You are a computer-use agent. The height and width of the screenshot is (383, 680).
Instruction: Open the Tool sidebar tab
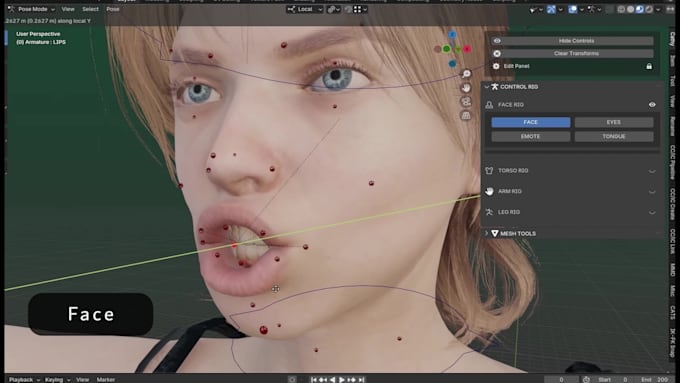coord(672,81)
